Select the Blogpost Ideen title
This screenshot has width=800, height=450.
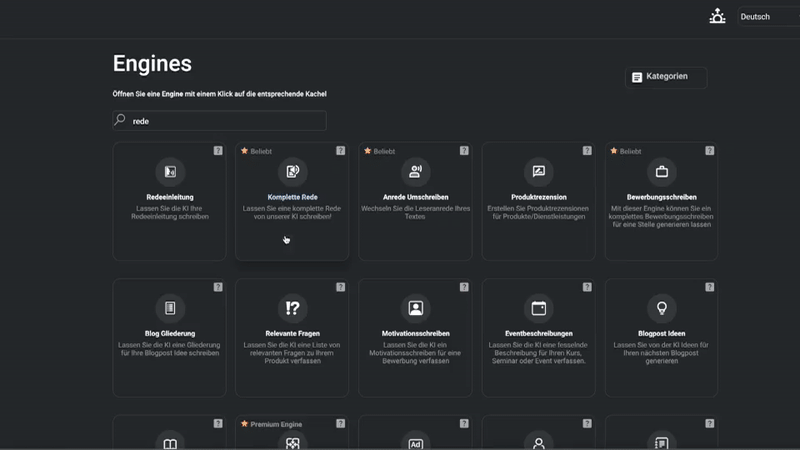coord(662,333)
